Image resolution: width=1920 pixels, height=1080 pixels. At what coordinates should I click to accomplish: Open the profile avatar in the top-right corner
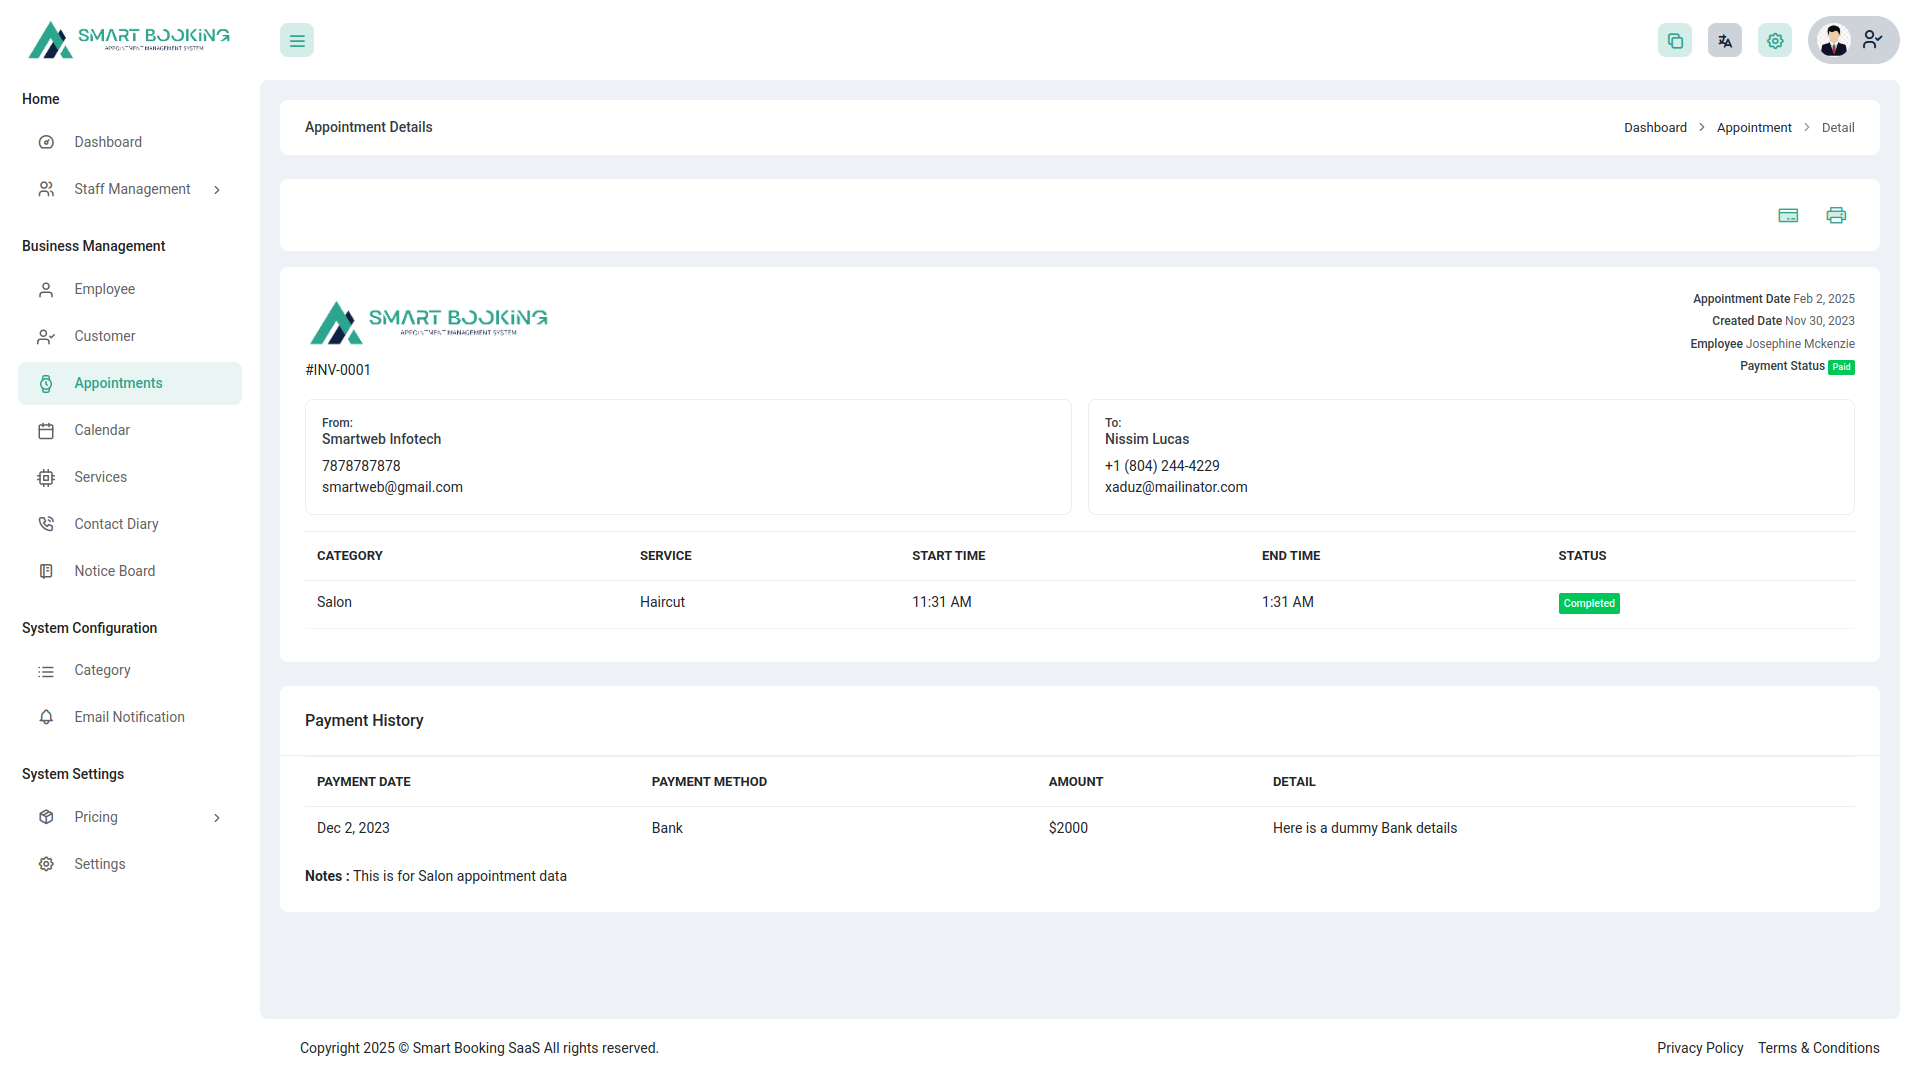[x=1834, y=40]
